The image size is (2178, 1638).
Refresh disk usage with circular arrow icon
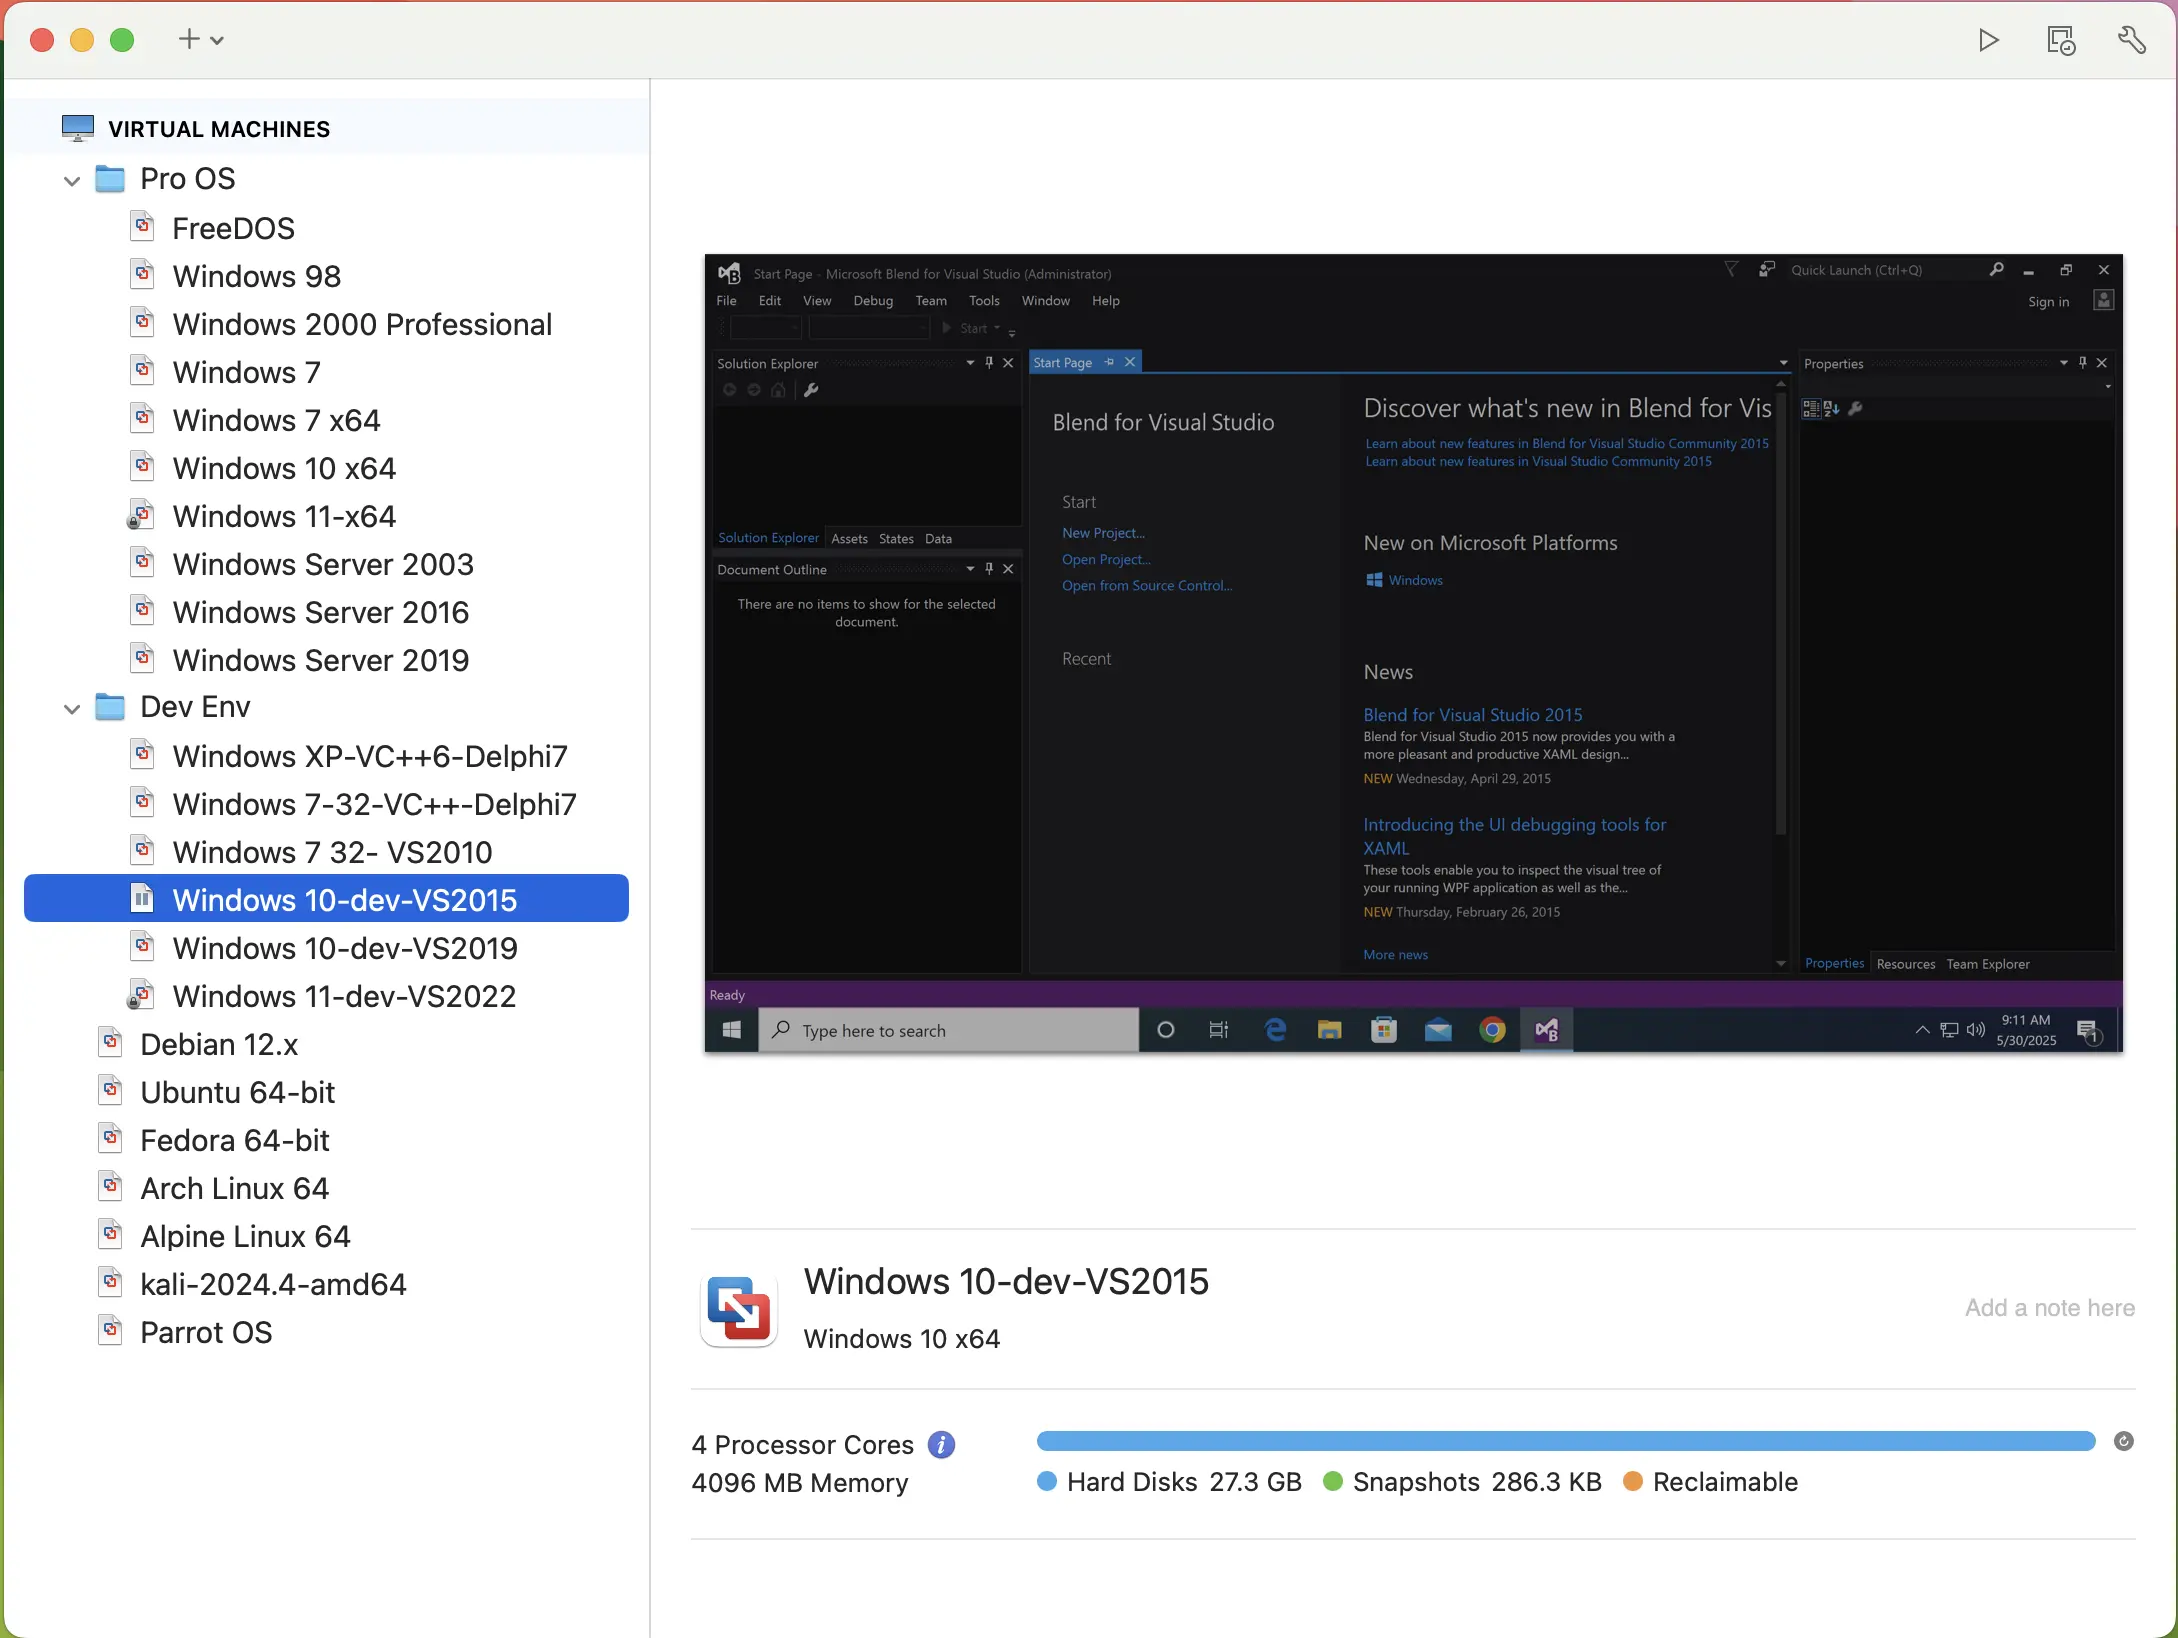[2124, 1441]
